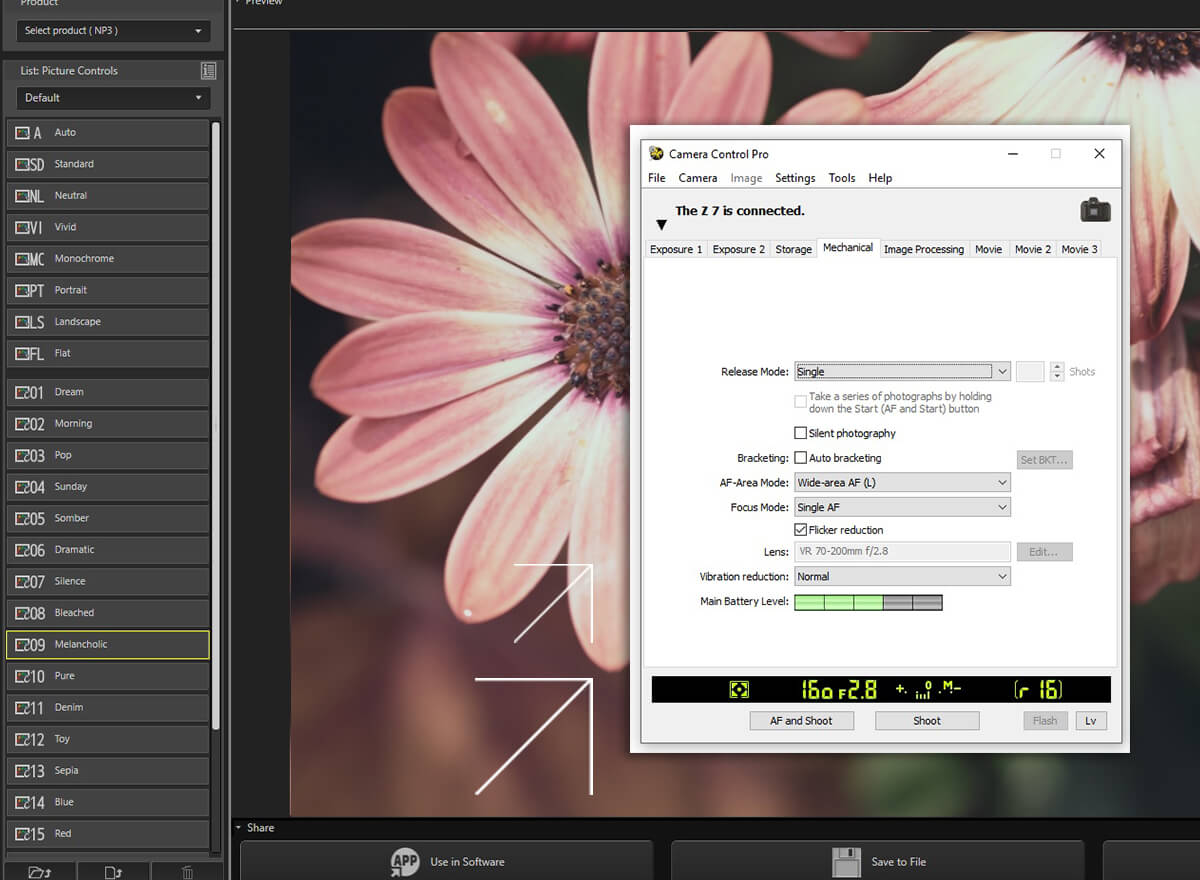The height and width of the screenshot is (880, 1200).
Task: Open the Select product (NP3) dropdown
Action: 113,31
